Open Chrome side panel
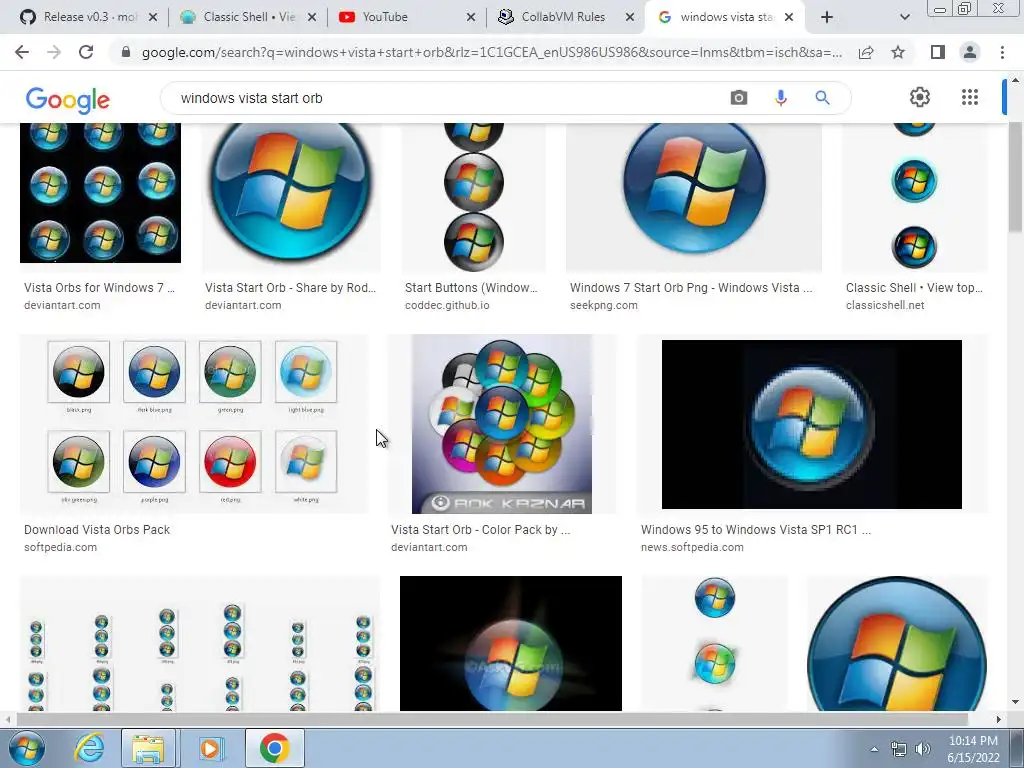 [938, 52]
